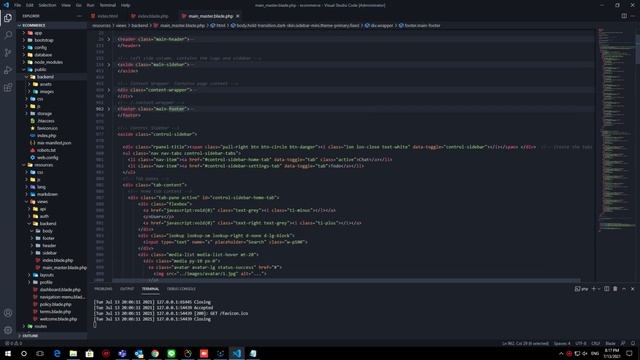Click the feedback icon in status bar
Image resolution: width=640 pixels, height=360 pixels.
point(623,343)
